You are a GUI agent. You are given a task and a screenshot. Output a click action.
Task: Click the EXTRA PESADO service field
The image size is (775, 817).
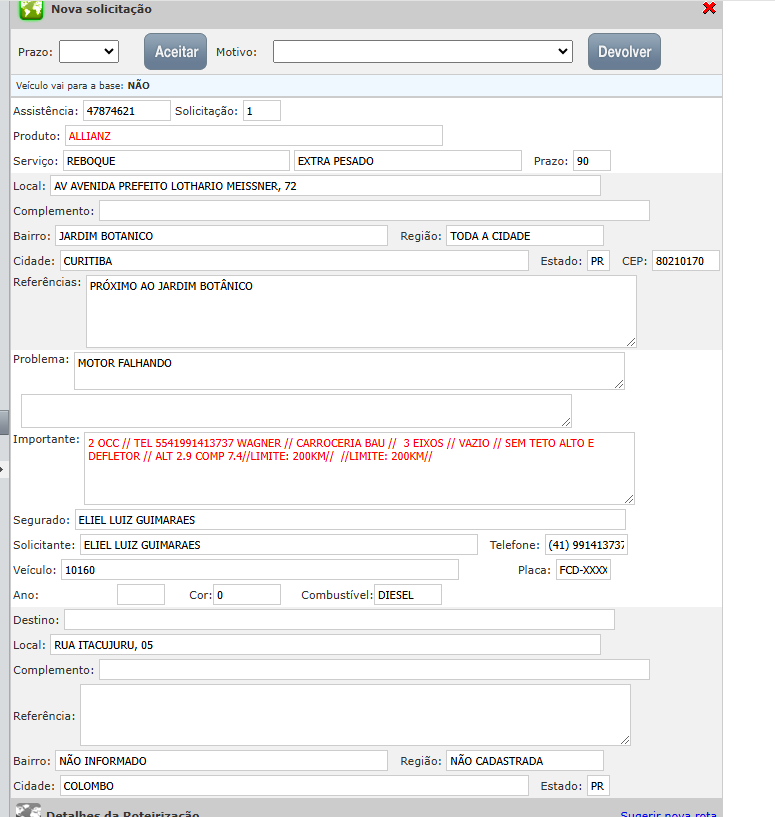[x=408, y=161]
